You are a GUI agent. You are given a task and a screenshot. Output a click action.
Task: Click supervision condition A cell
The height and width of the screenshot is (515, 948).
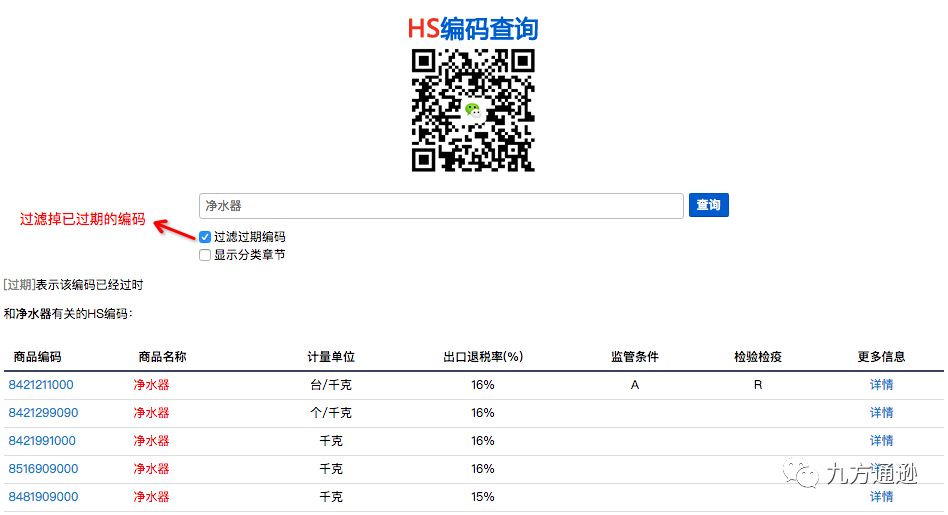634,385
